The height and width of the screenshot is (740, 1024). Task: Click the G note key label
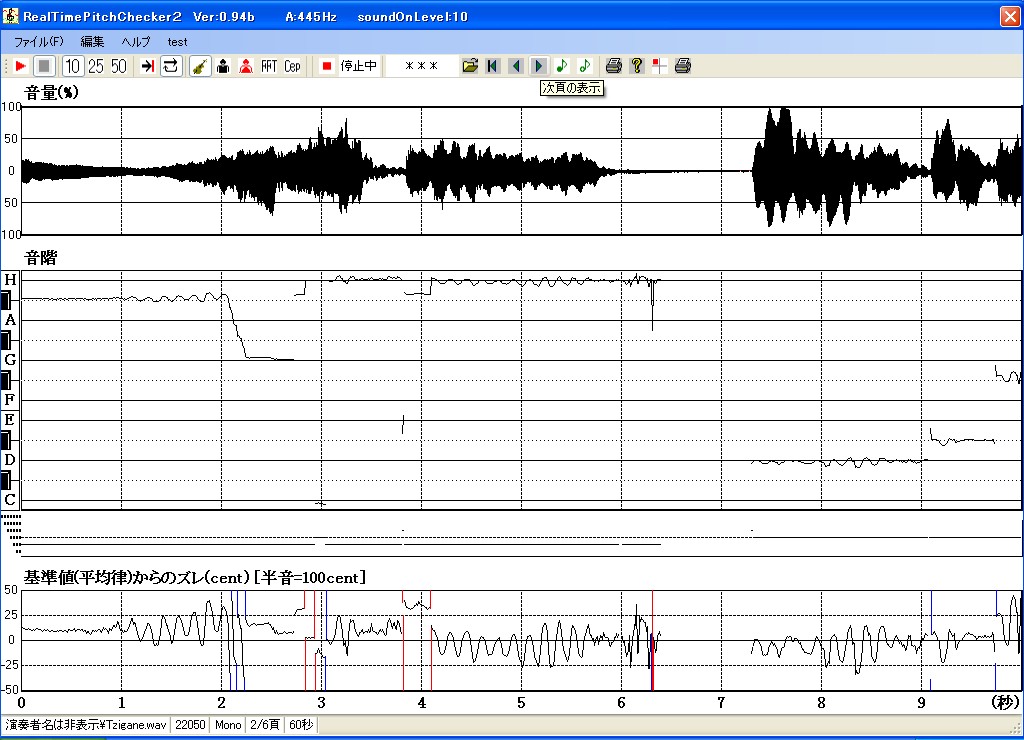click(x=10, y=360)
